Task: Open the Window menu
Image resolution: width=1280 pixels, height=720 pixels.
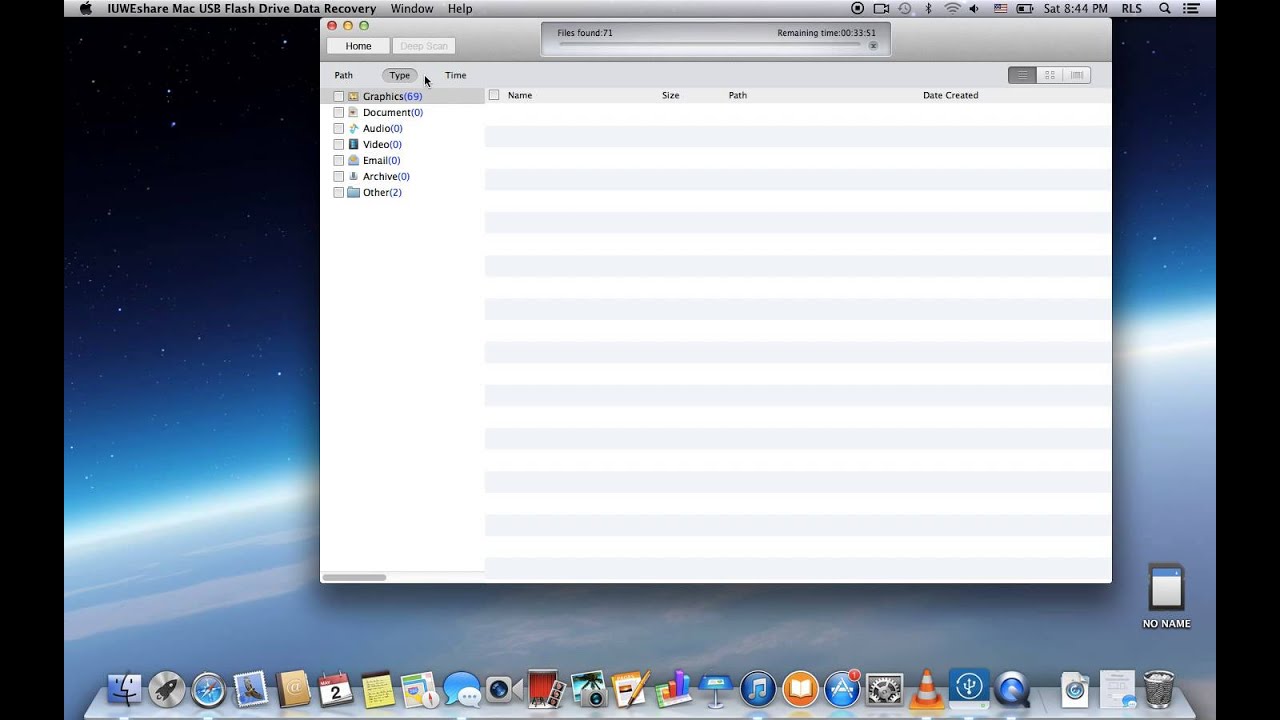Action: pyautogui.click(x=412, y=8)
